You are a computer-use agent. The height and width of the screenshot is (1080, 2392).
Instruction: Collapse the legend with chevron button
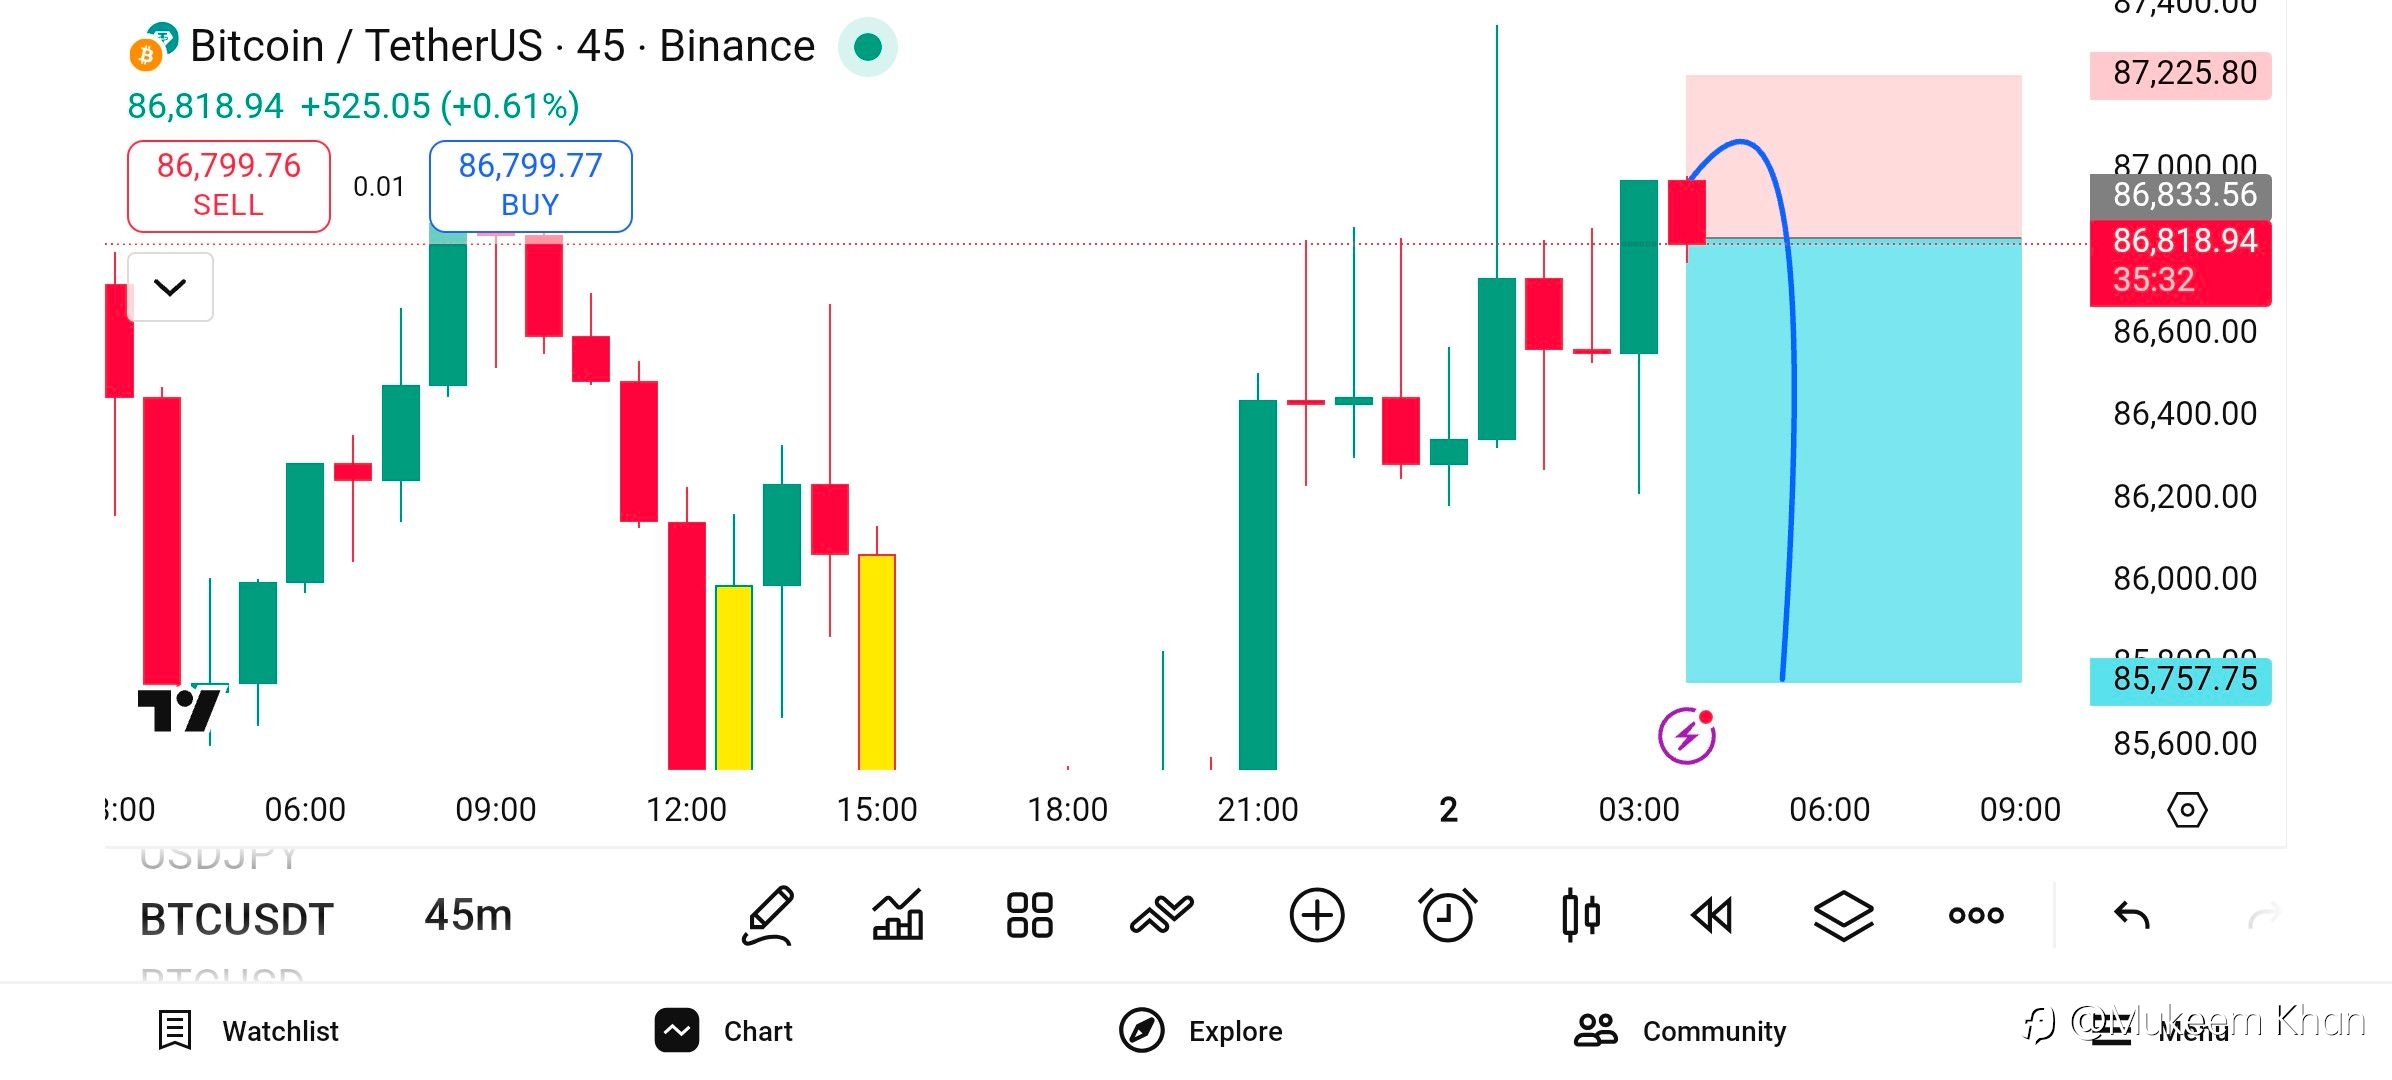coord(170,288)
